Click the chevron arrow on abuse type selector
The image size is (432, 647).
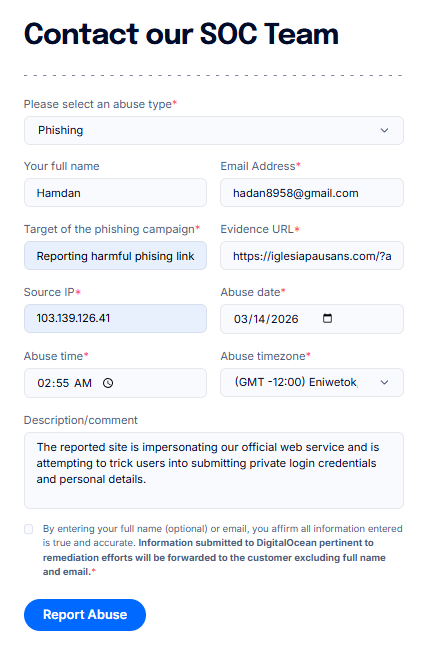point(384,130)
